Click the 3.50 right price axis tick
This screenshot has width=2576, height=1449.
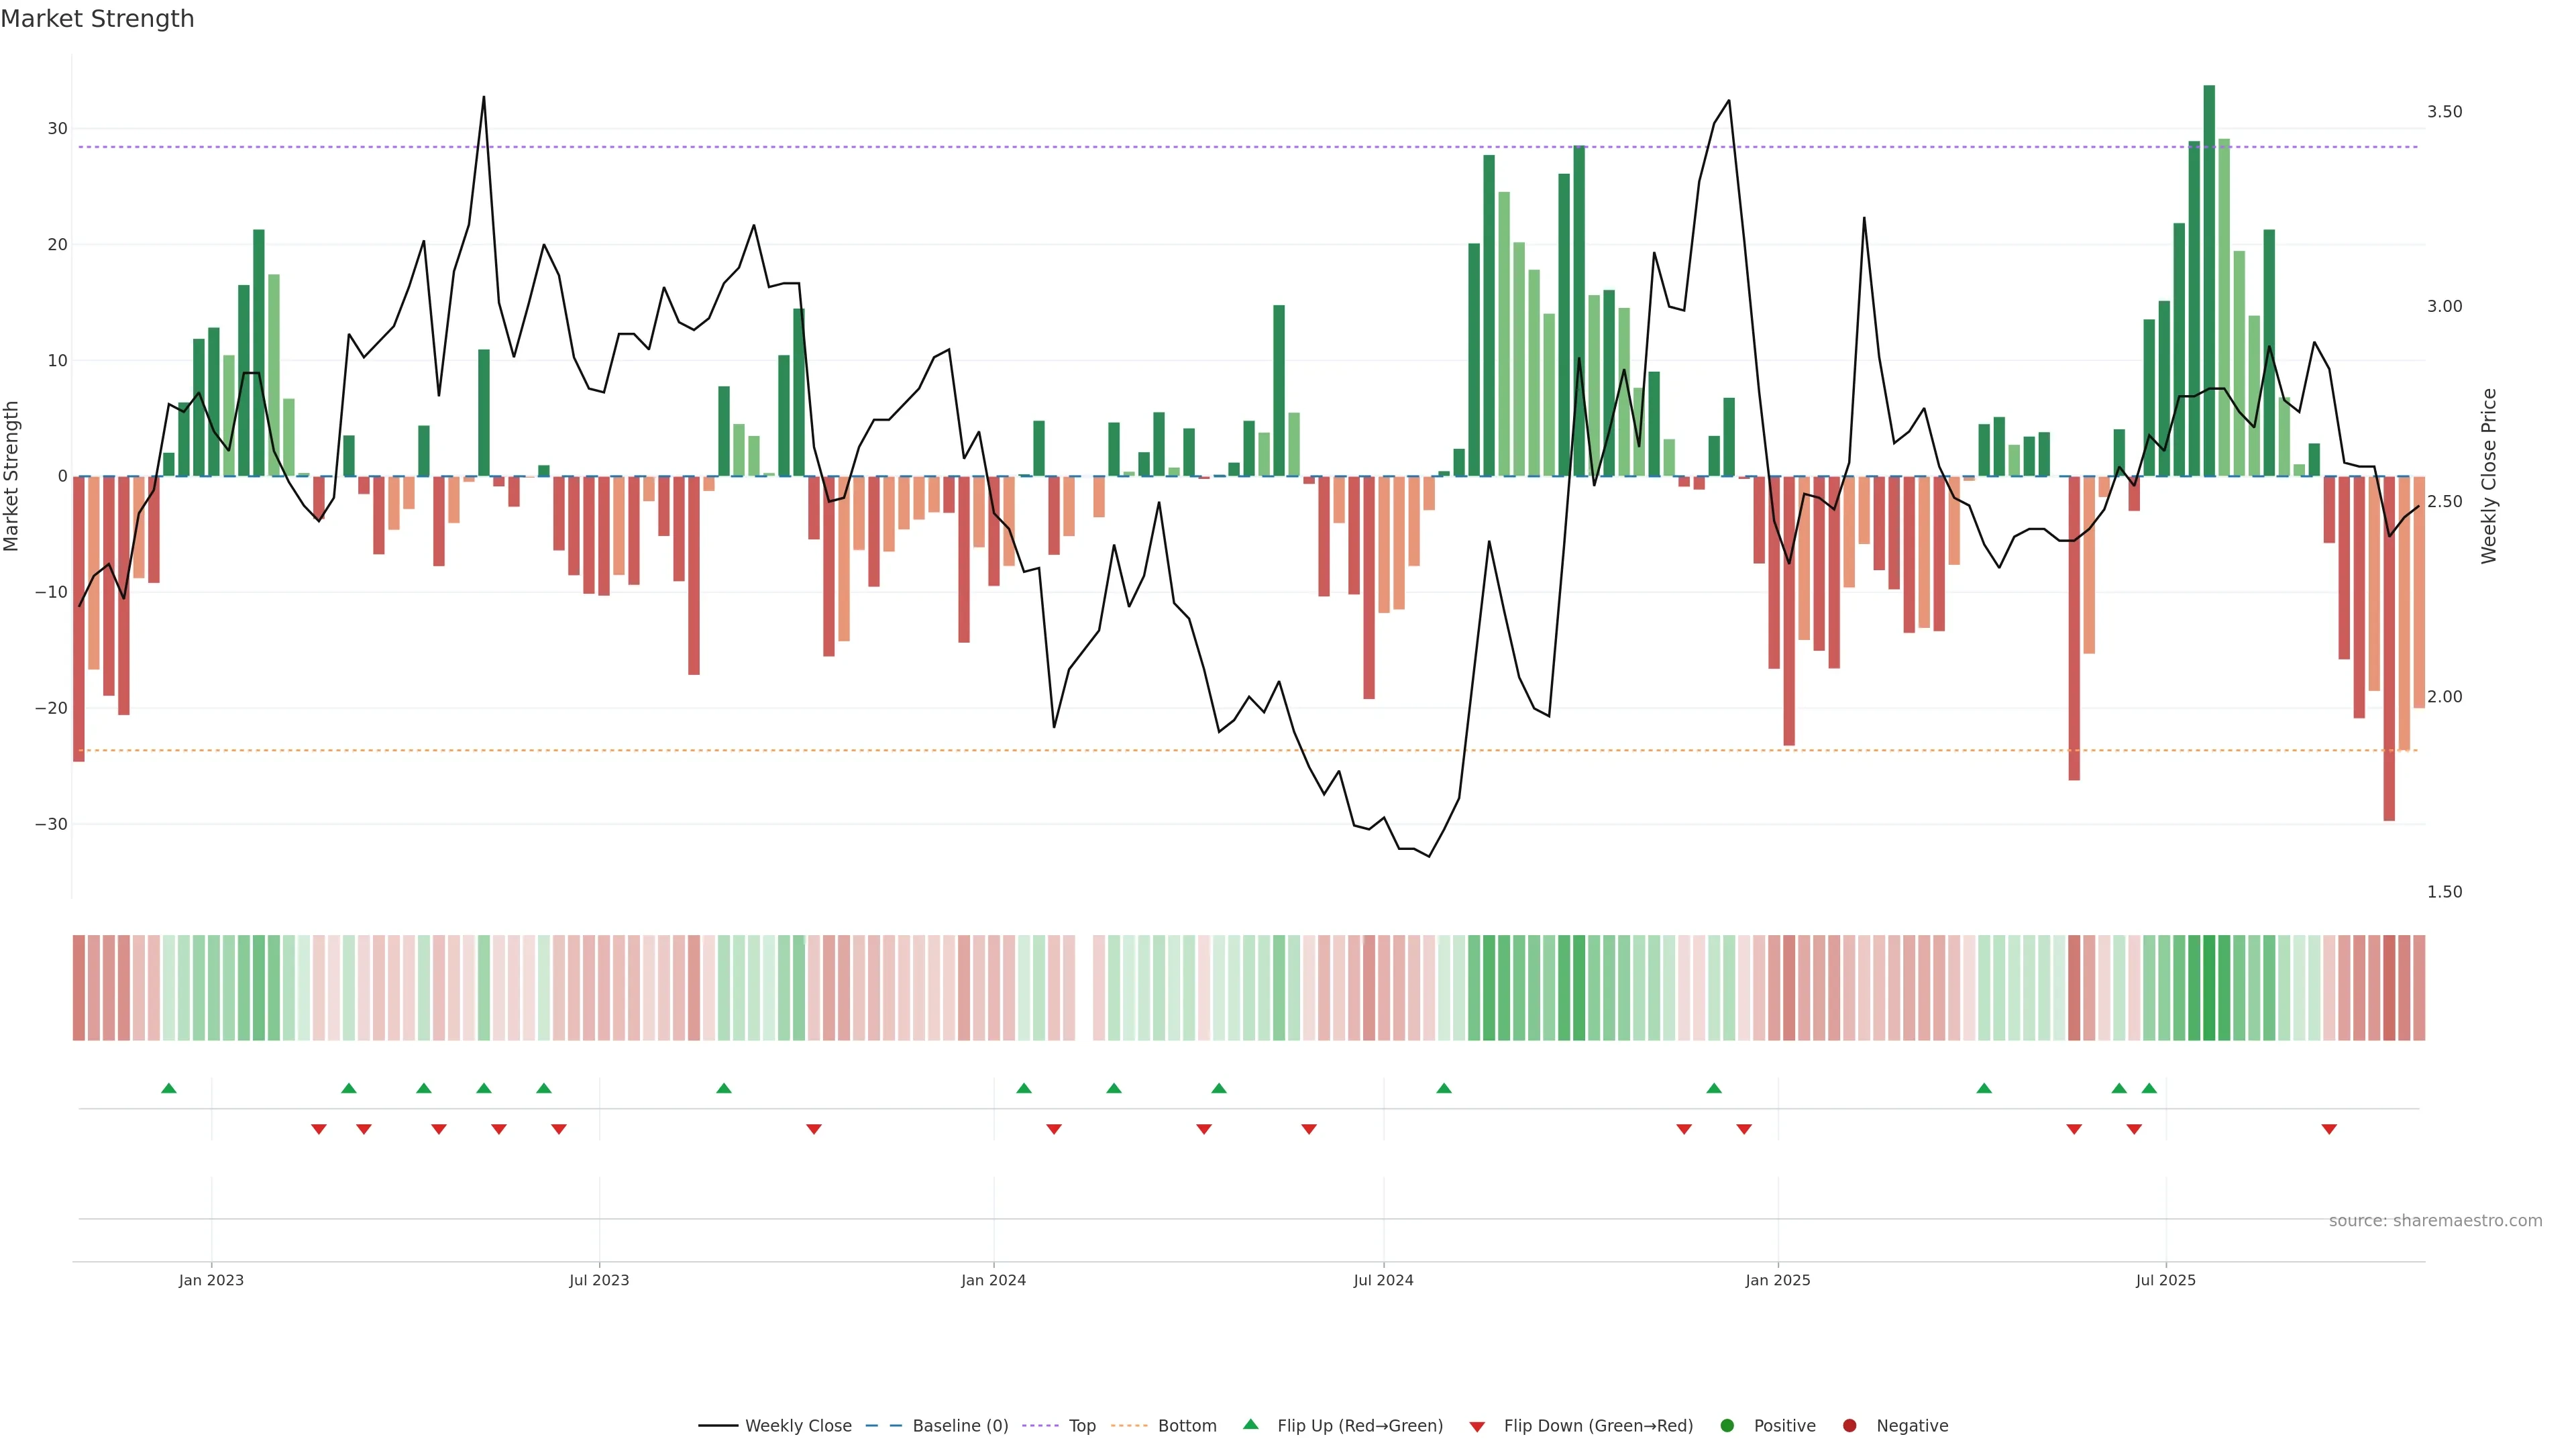2444,112
